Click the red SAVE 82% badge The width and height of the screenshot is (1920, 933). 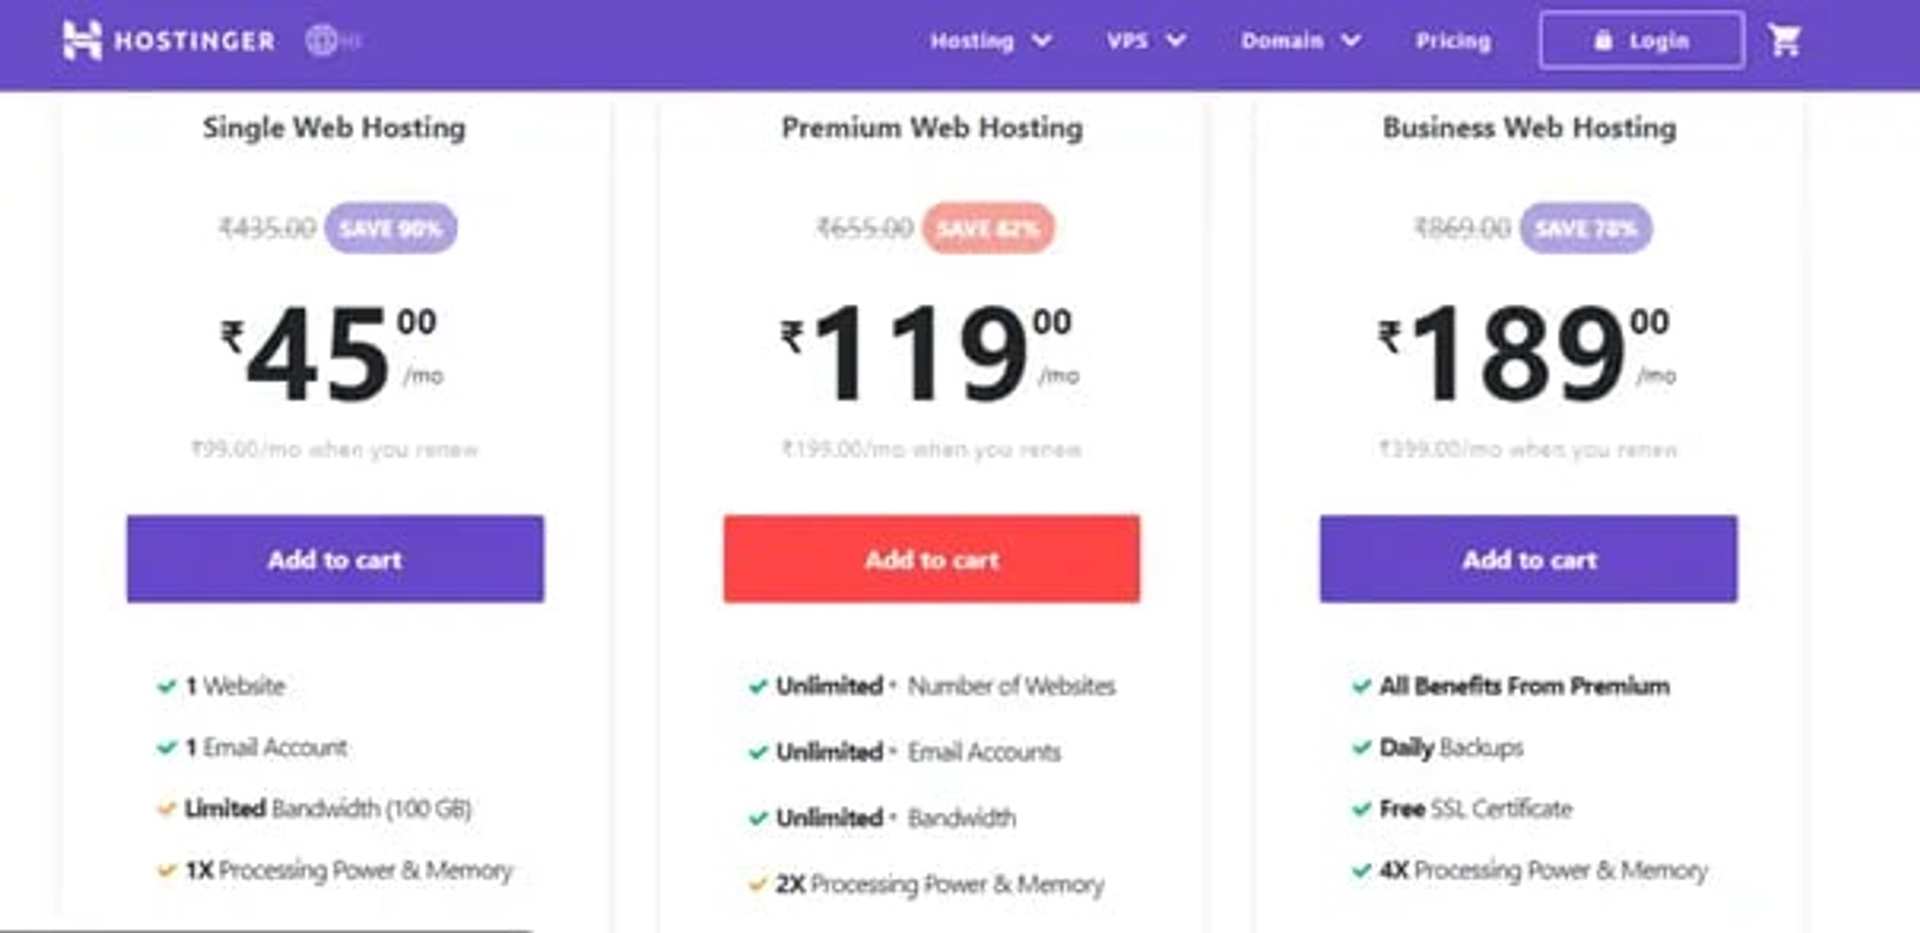tap(987, 228)
